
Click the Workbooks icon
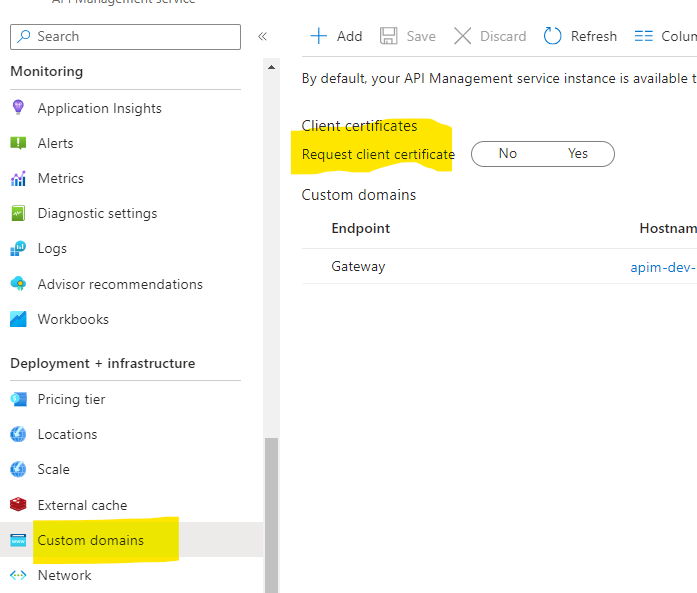(x=18, y=319)
